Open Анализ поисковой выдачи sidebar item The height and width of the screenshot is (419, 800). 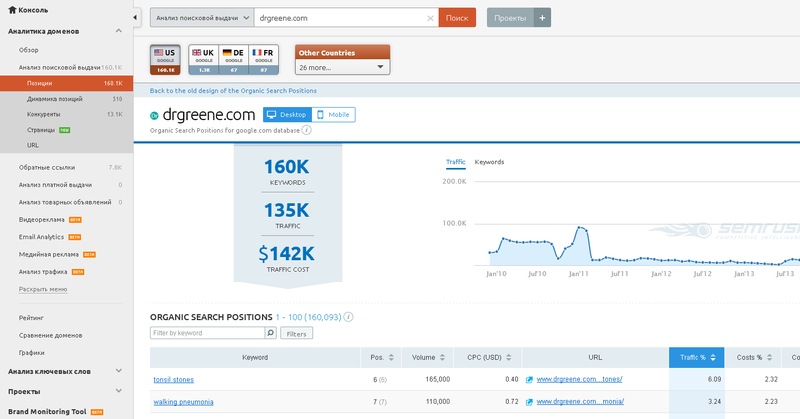click(x=60, y=67)
